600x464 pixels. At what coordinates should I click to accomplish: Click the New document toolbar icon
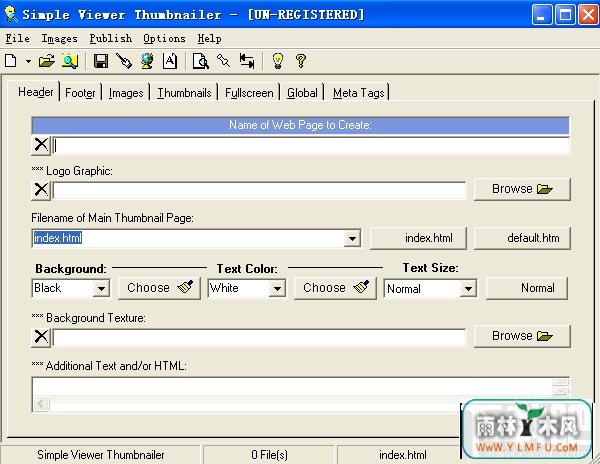tap(11, 61)
